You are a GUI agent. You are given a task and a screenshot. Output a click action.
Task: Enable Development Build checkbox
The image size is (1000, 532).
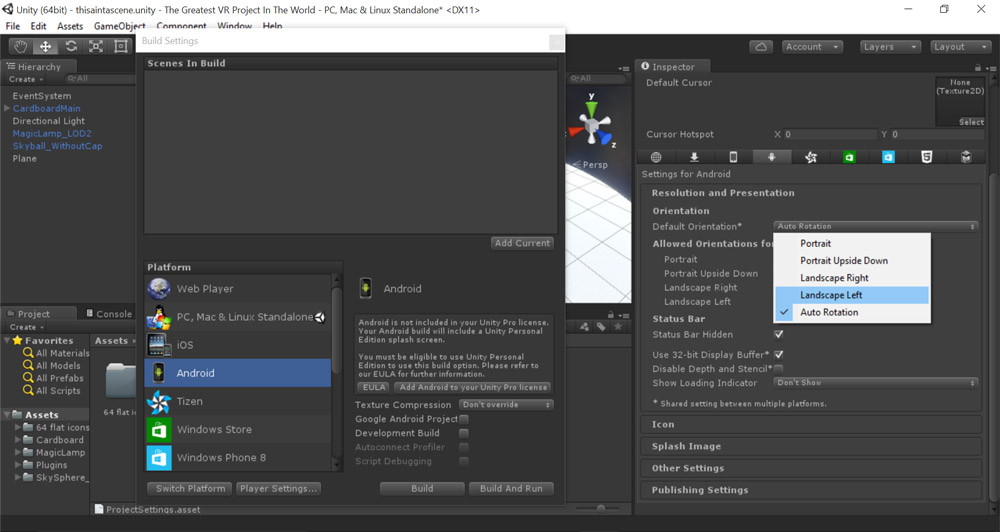[464, 433]
